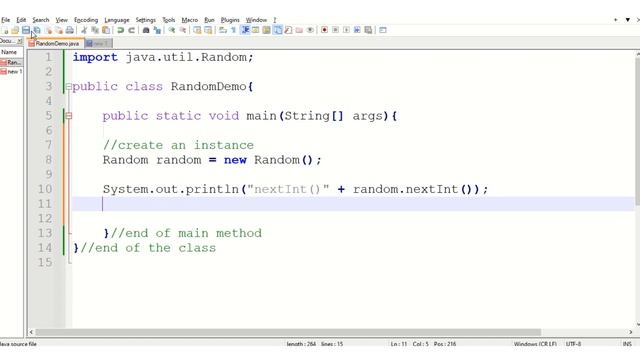Image resolution: width=640 pixels, height=360 pixels.
Task: Toggle synchronized vertical scrolling
Action: 197,30
